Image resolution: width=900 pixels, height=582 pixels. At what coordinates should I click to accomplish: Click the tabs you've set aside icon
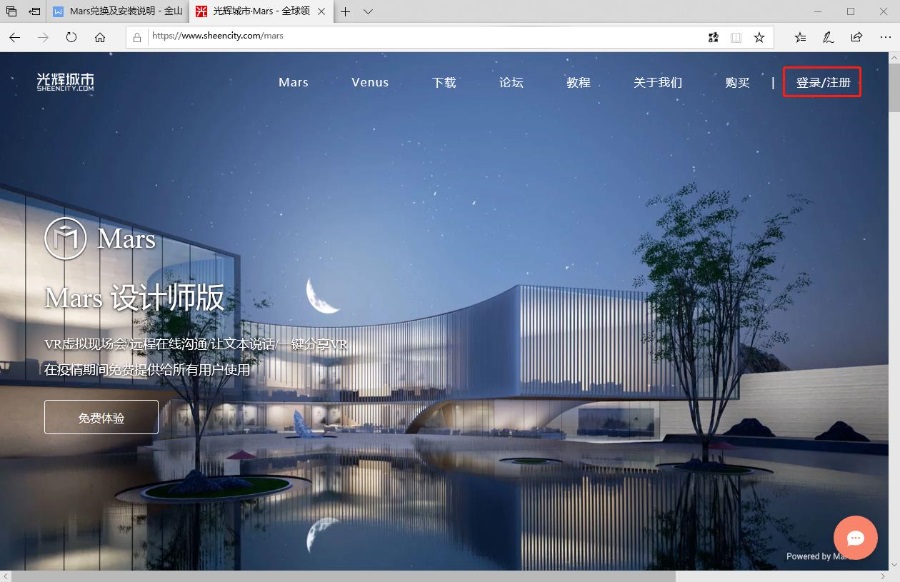11,11
